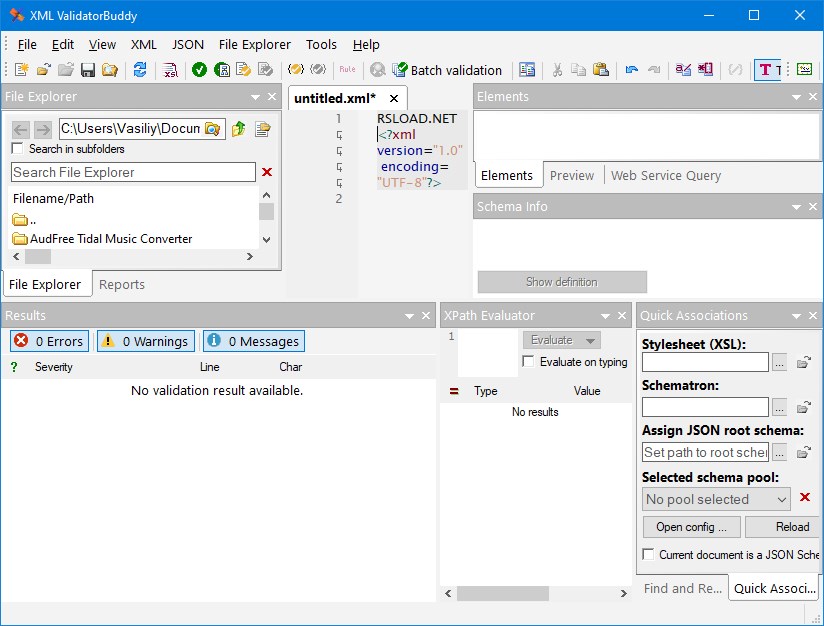Open the pretty-print big T formatting icon

(x=764, y=70)
